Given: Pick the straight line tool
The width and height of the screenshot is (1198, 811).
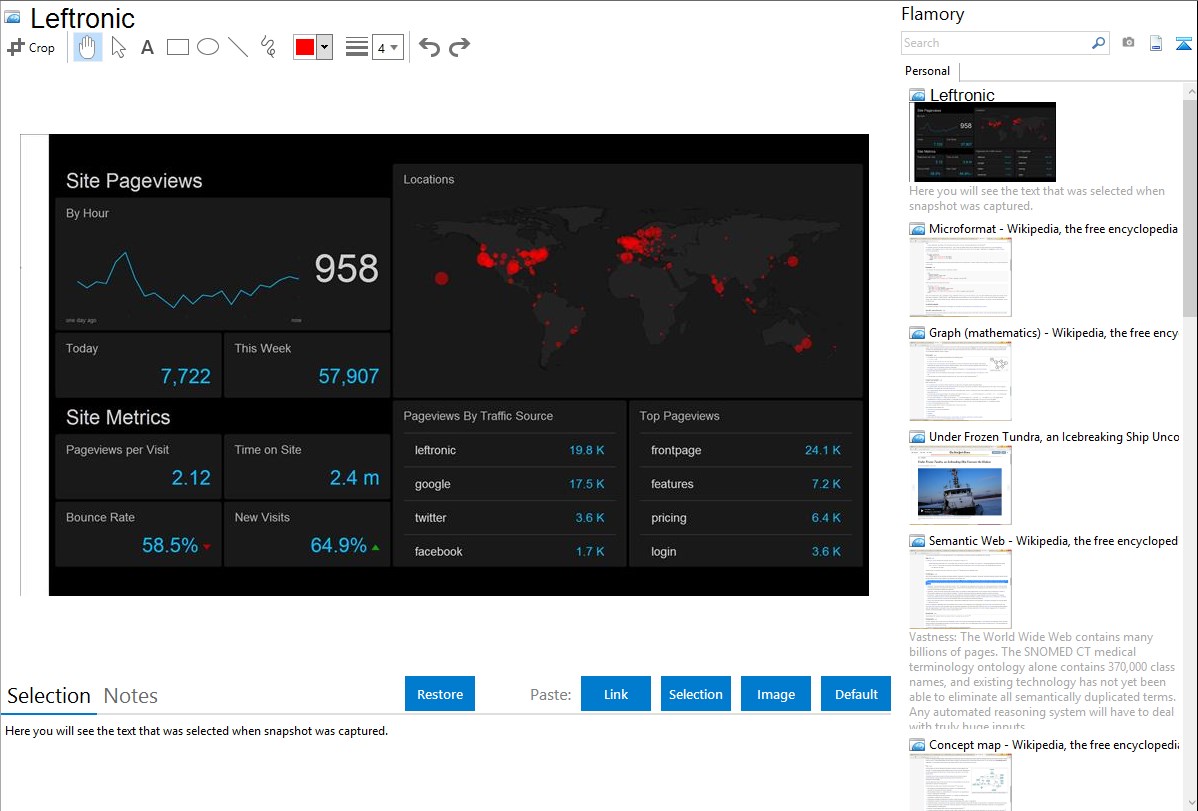Looking at the screenshot, I should pyautogui.click(x=238, y=47).
